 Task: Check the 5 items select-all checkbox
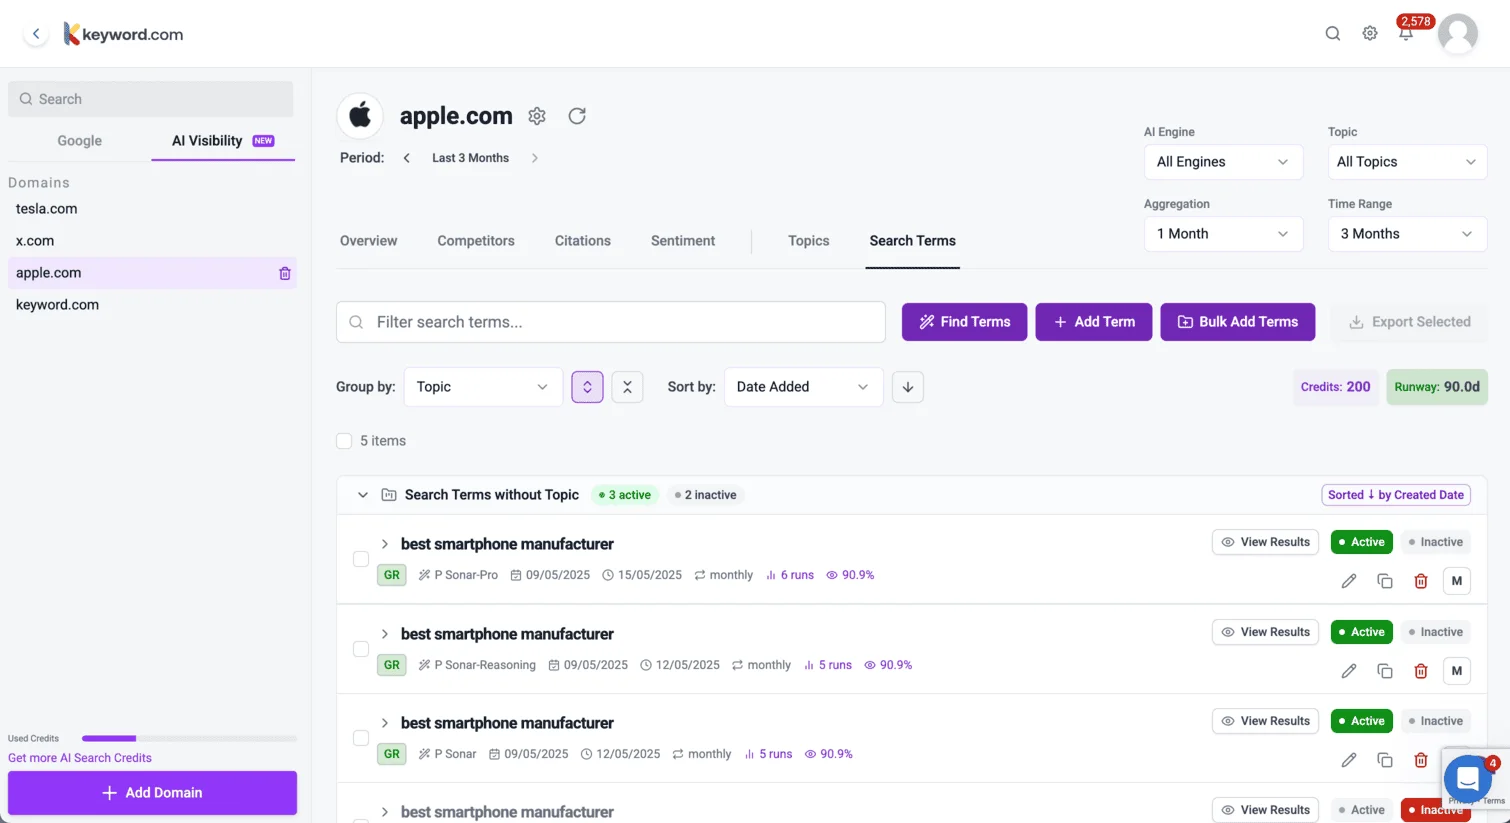tap(344, 440)
